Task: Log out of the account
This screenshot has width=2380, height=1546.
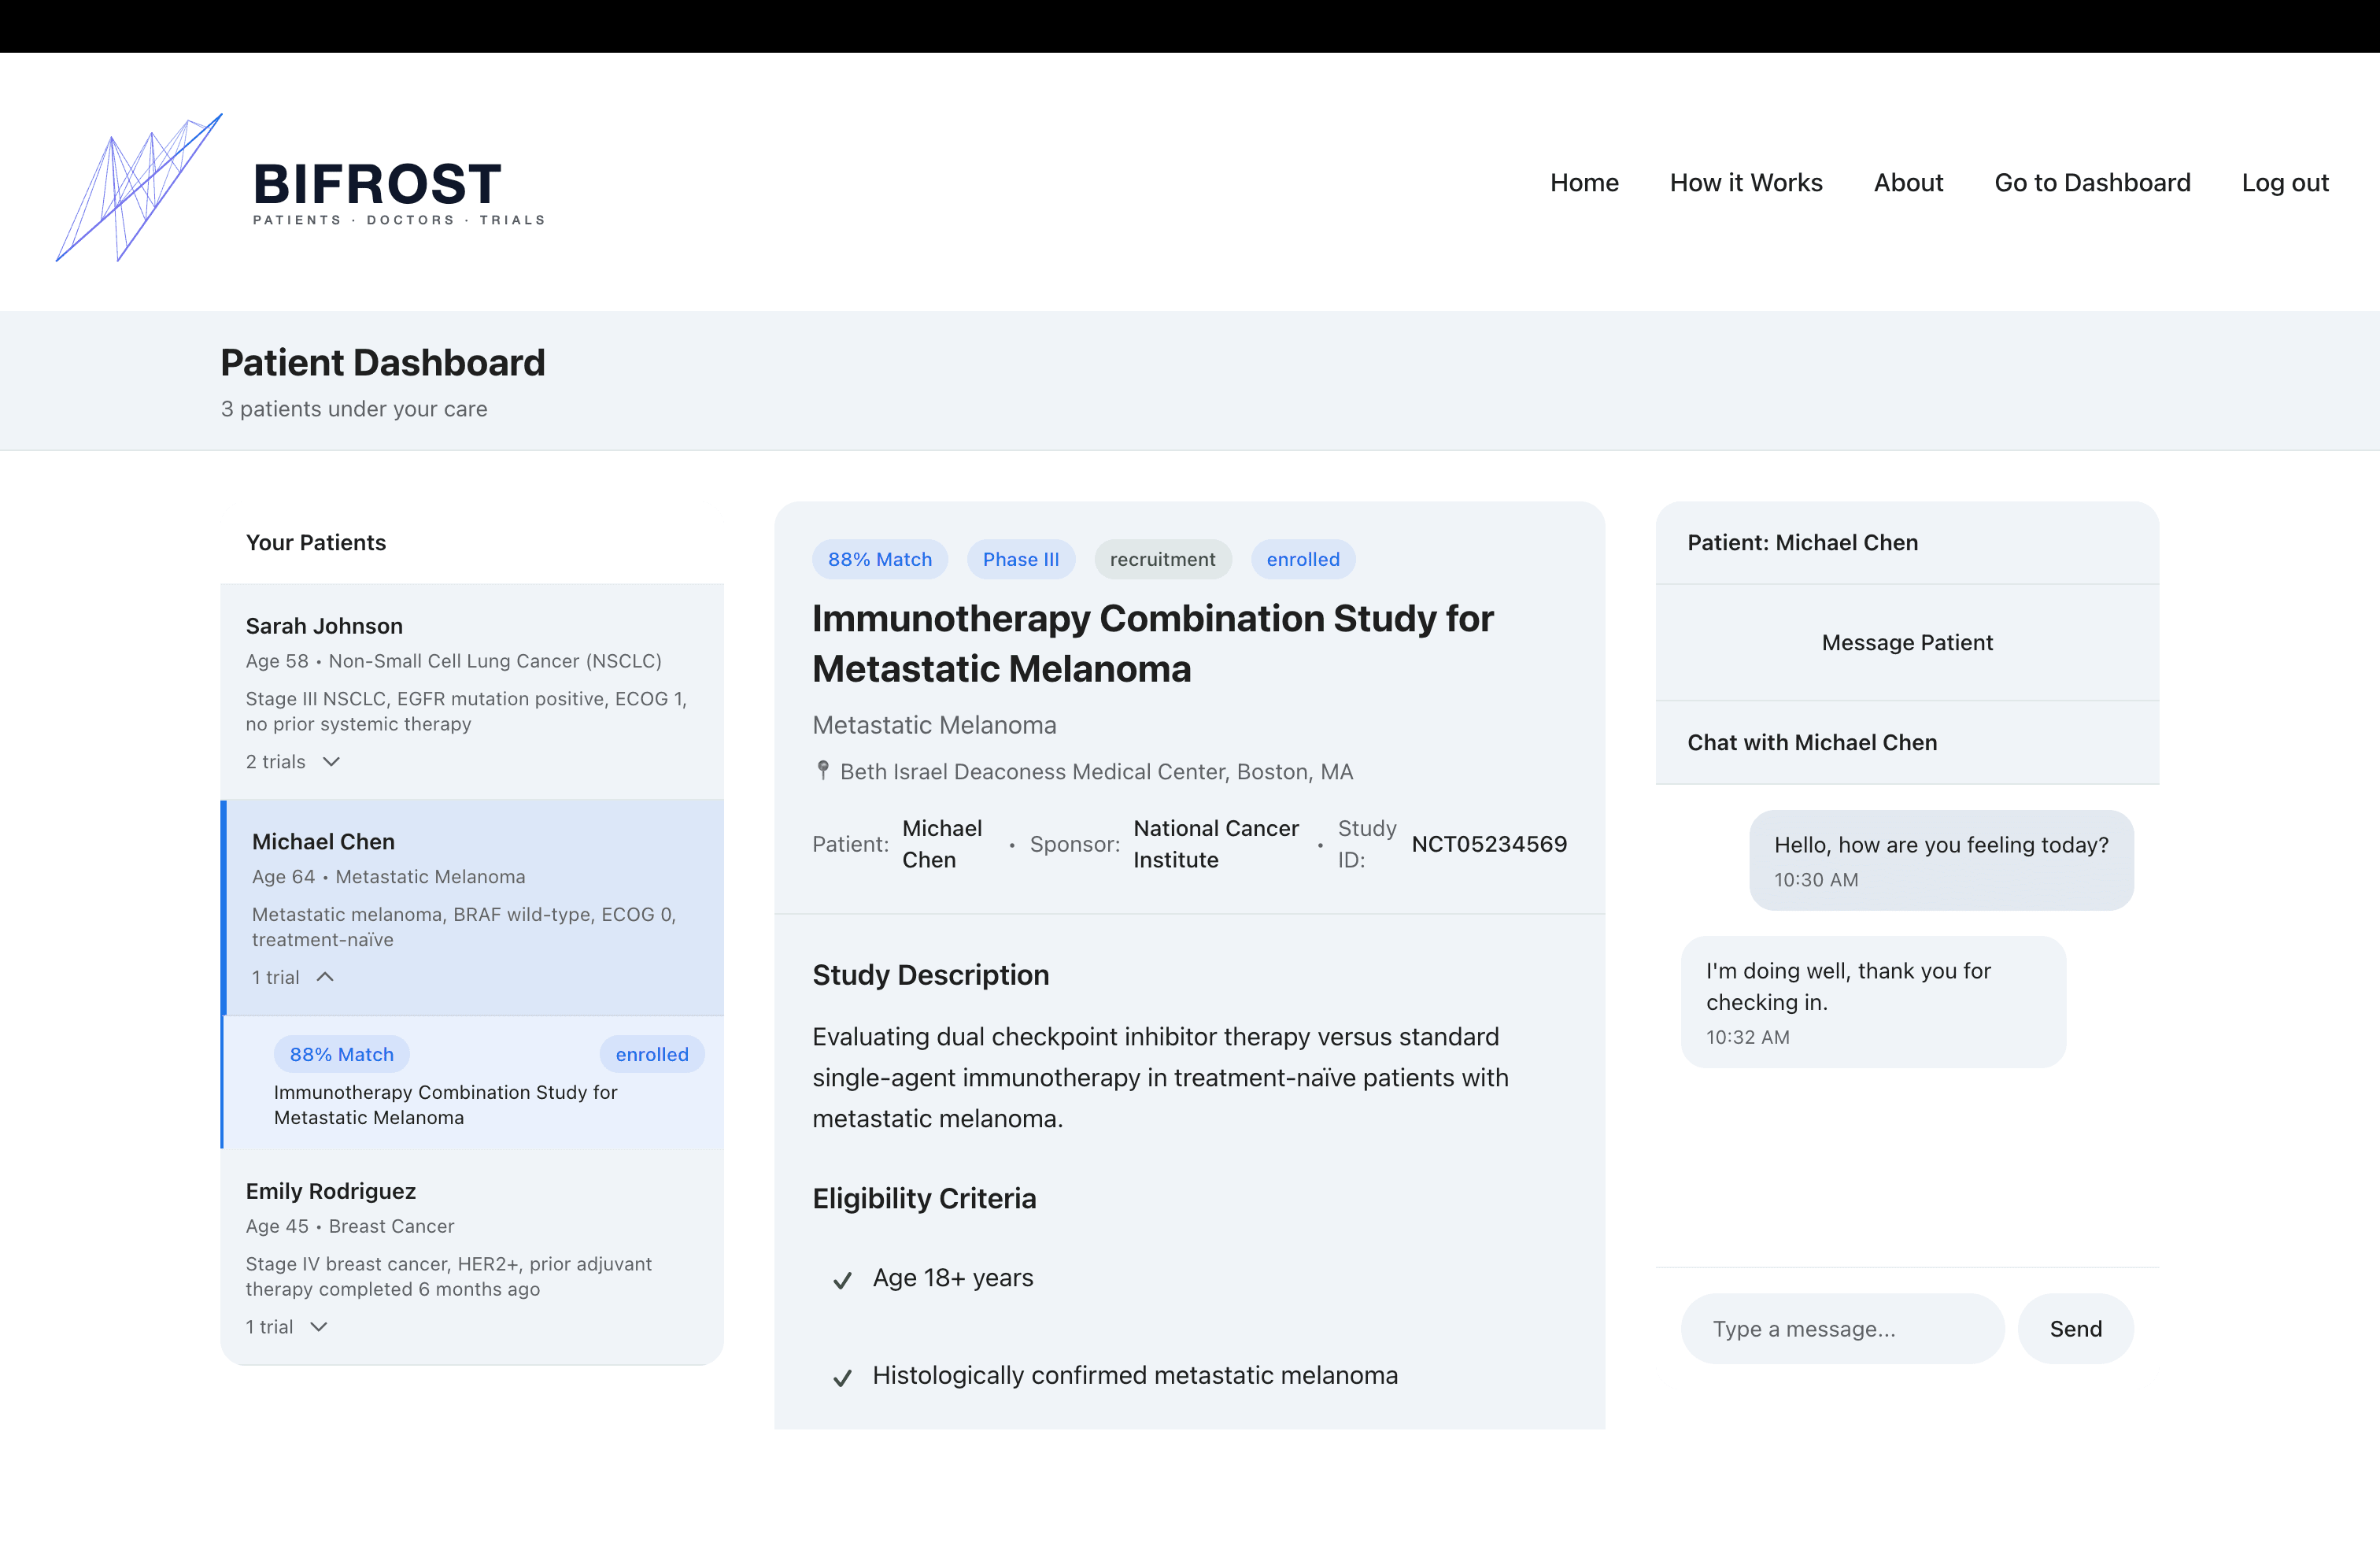Action: pos(2285,183)
